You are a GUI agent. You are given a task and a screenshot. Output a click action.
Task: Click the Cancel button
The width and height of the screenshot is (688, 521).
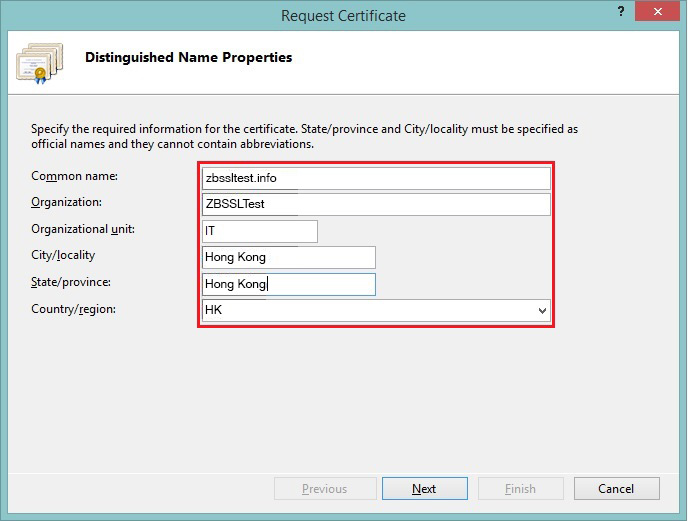point(615,489)
